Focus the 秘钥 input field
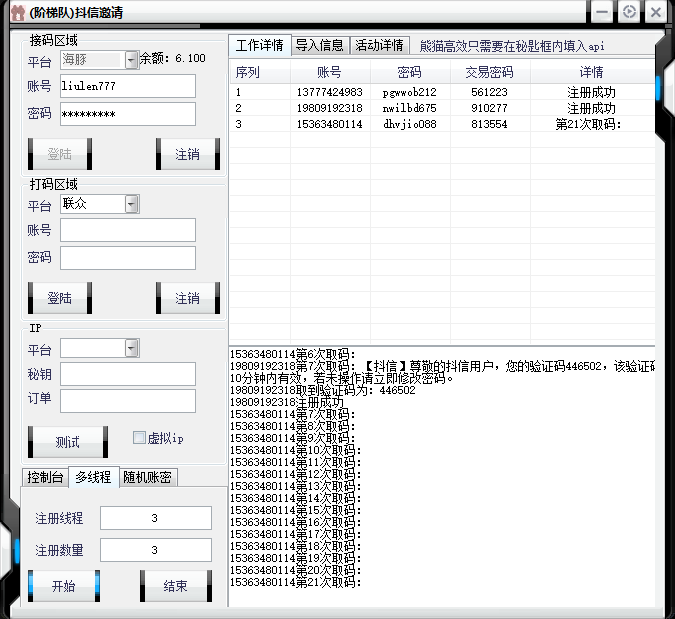 tap(128, 374)
